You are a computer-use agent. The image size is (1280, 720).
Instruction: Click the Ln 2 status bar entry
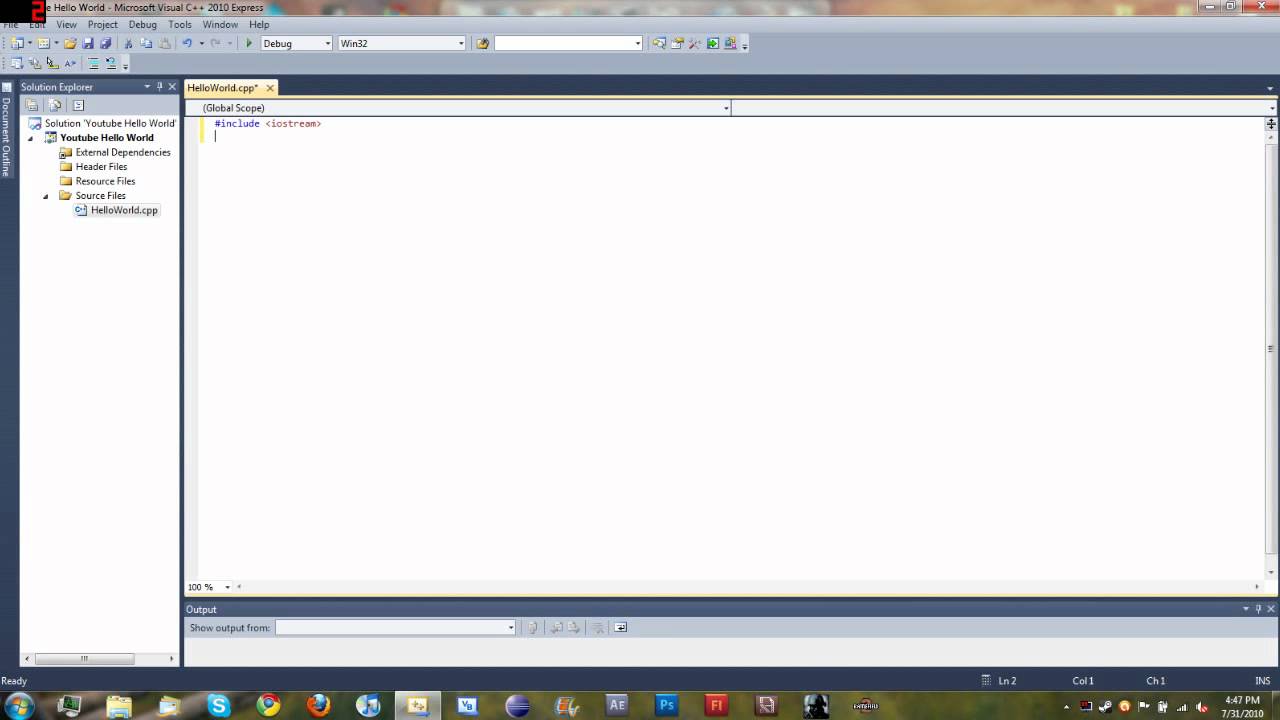point(1007,681)
